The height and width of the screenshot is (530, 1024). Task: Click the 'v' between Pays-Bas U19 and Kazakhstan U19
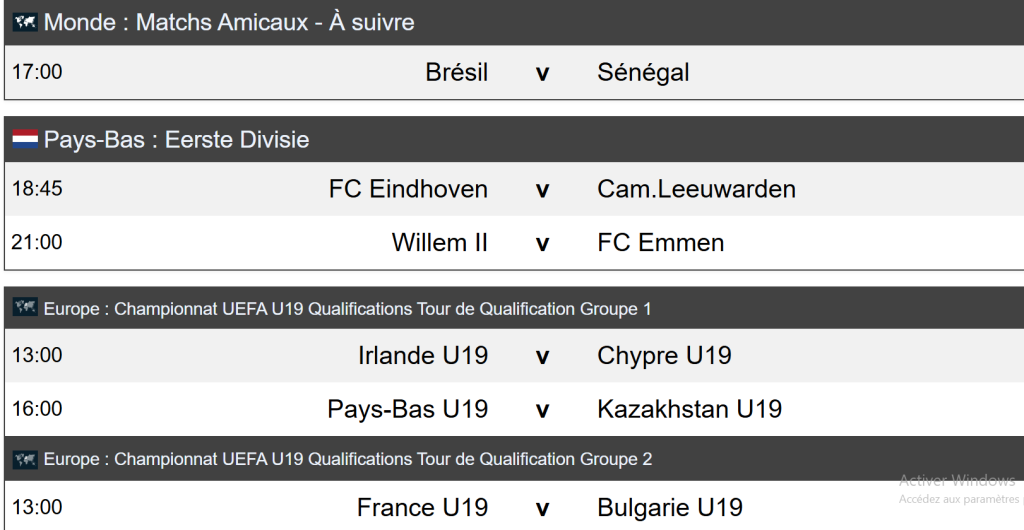(542, 410)
